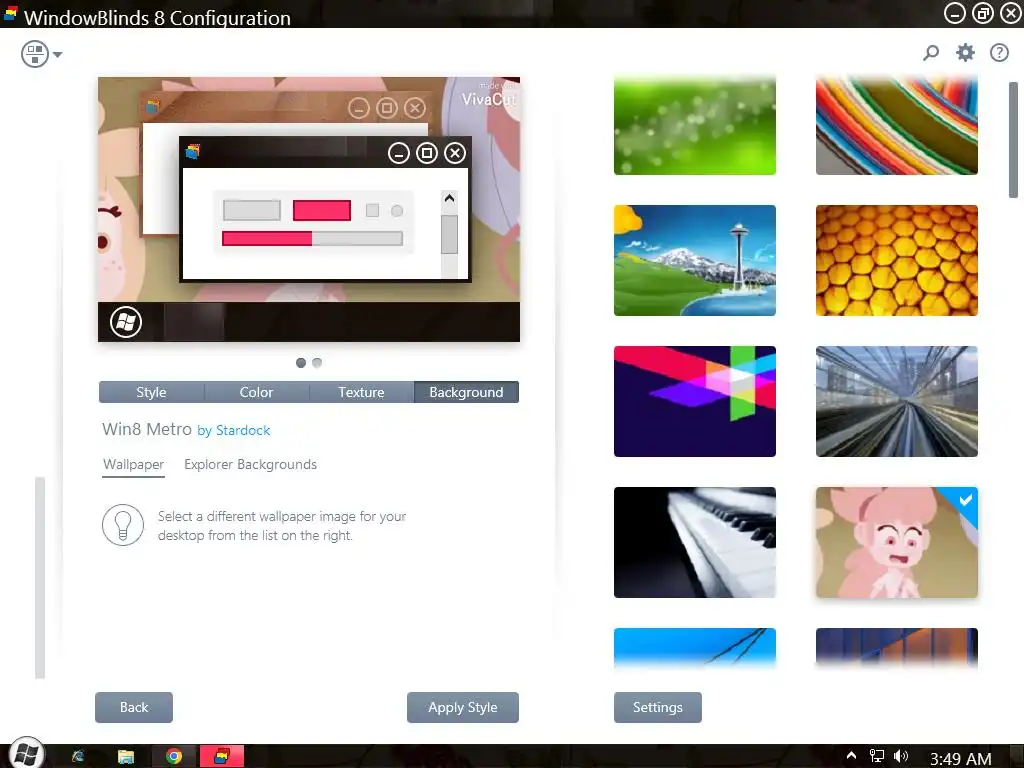Click the preview scroll-up arrow

click(x=449, y=199)
